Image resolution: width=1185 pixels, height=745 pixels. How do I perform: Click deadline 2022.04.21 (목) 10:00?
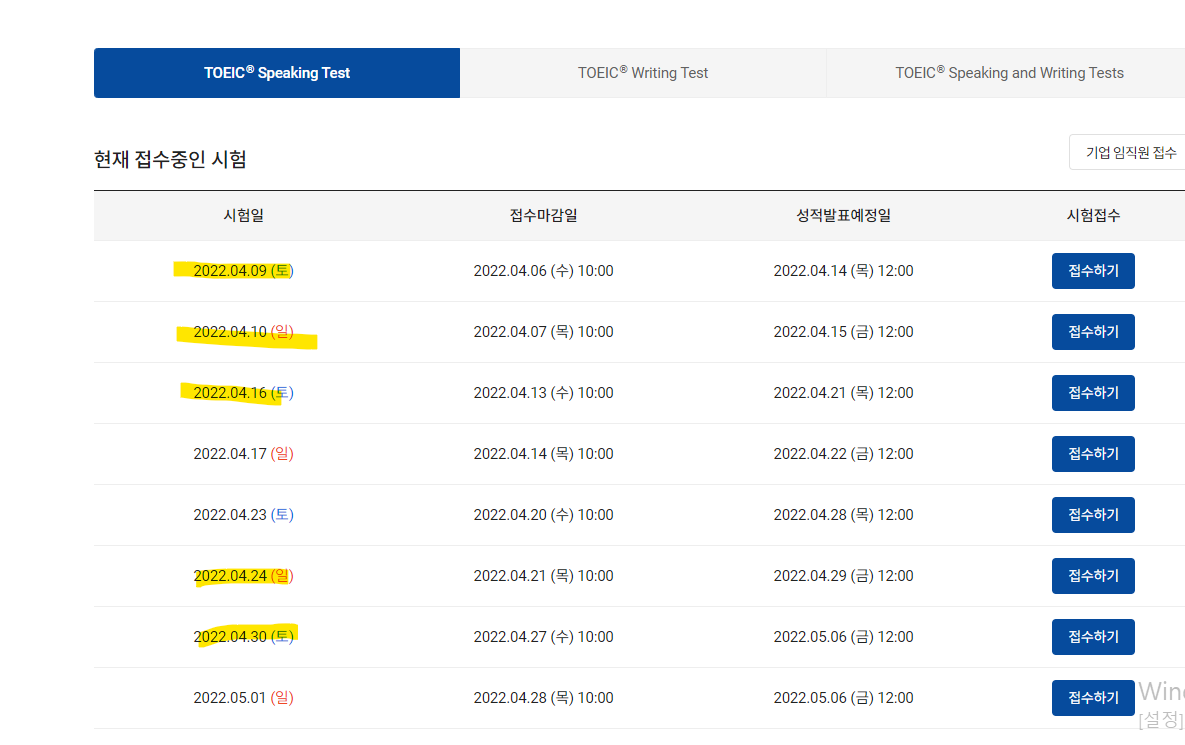[543, 576]
